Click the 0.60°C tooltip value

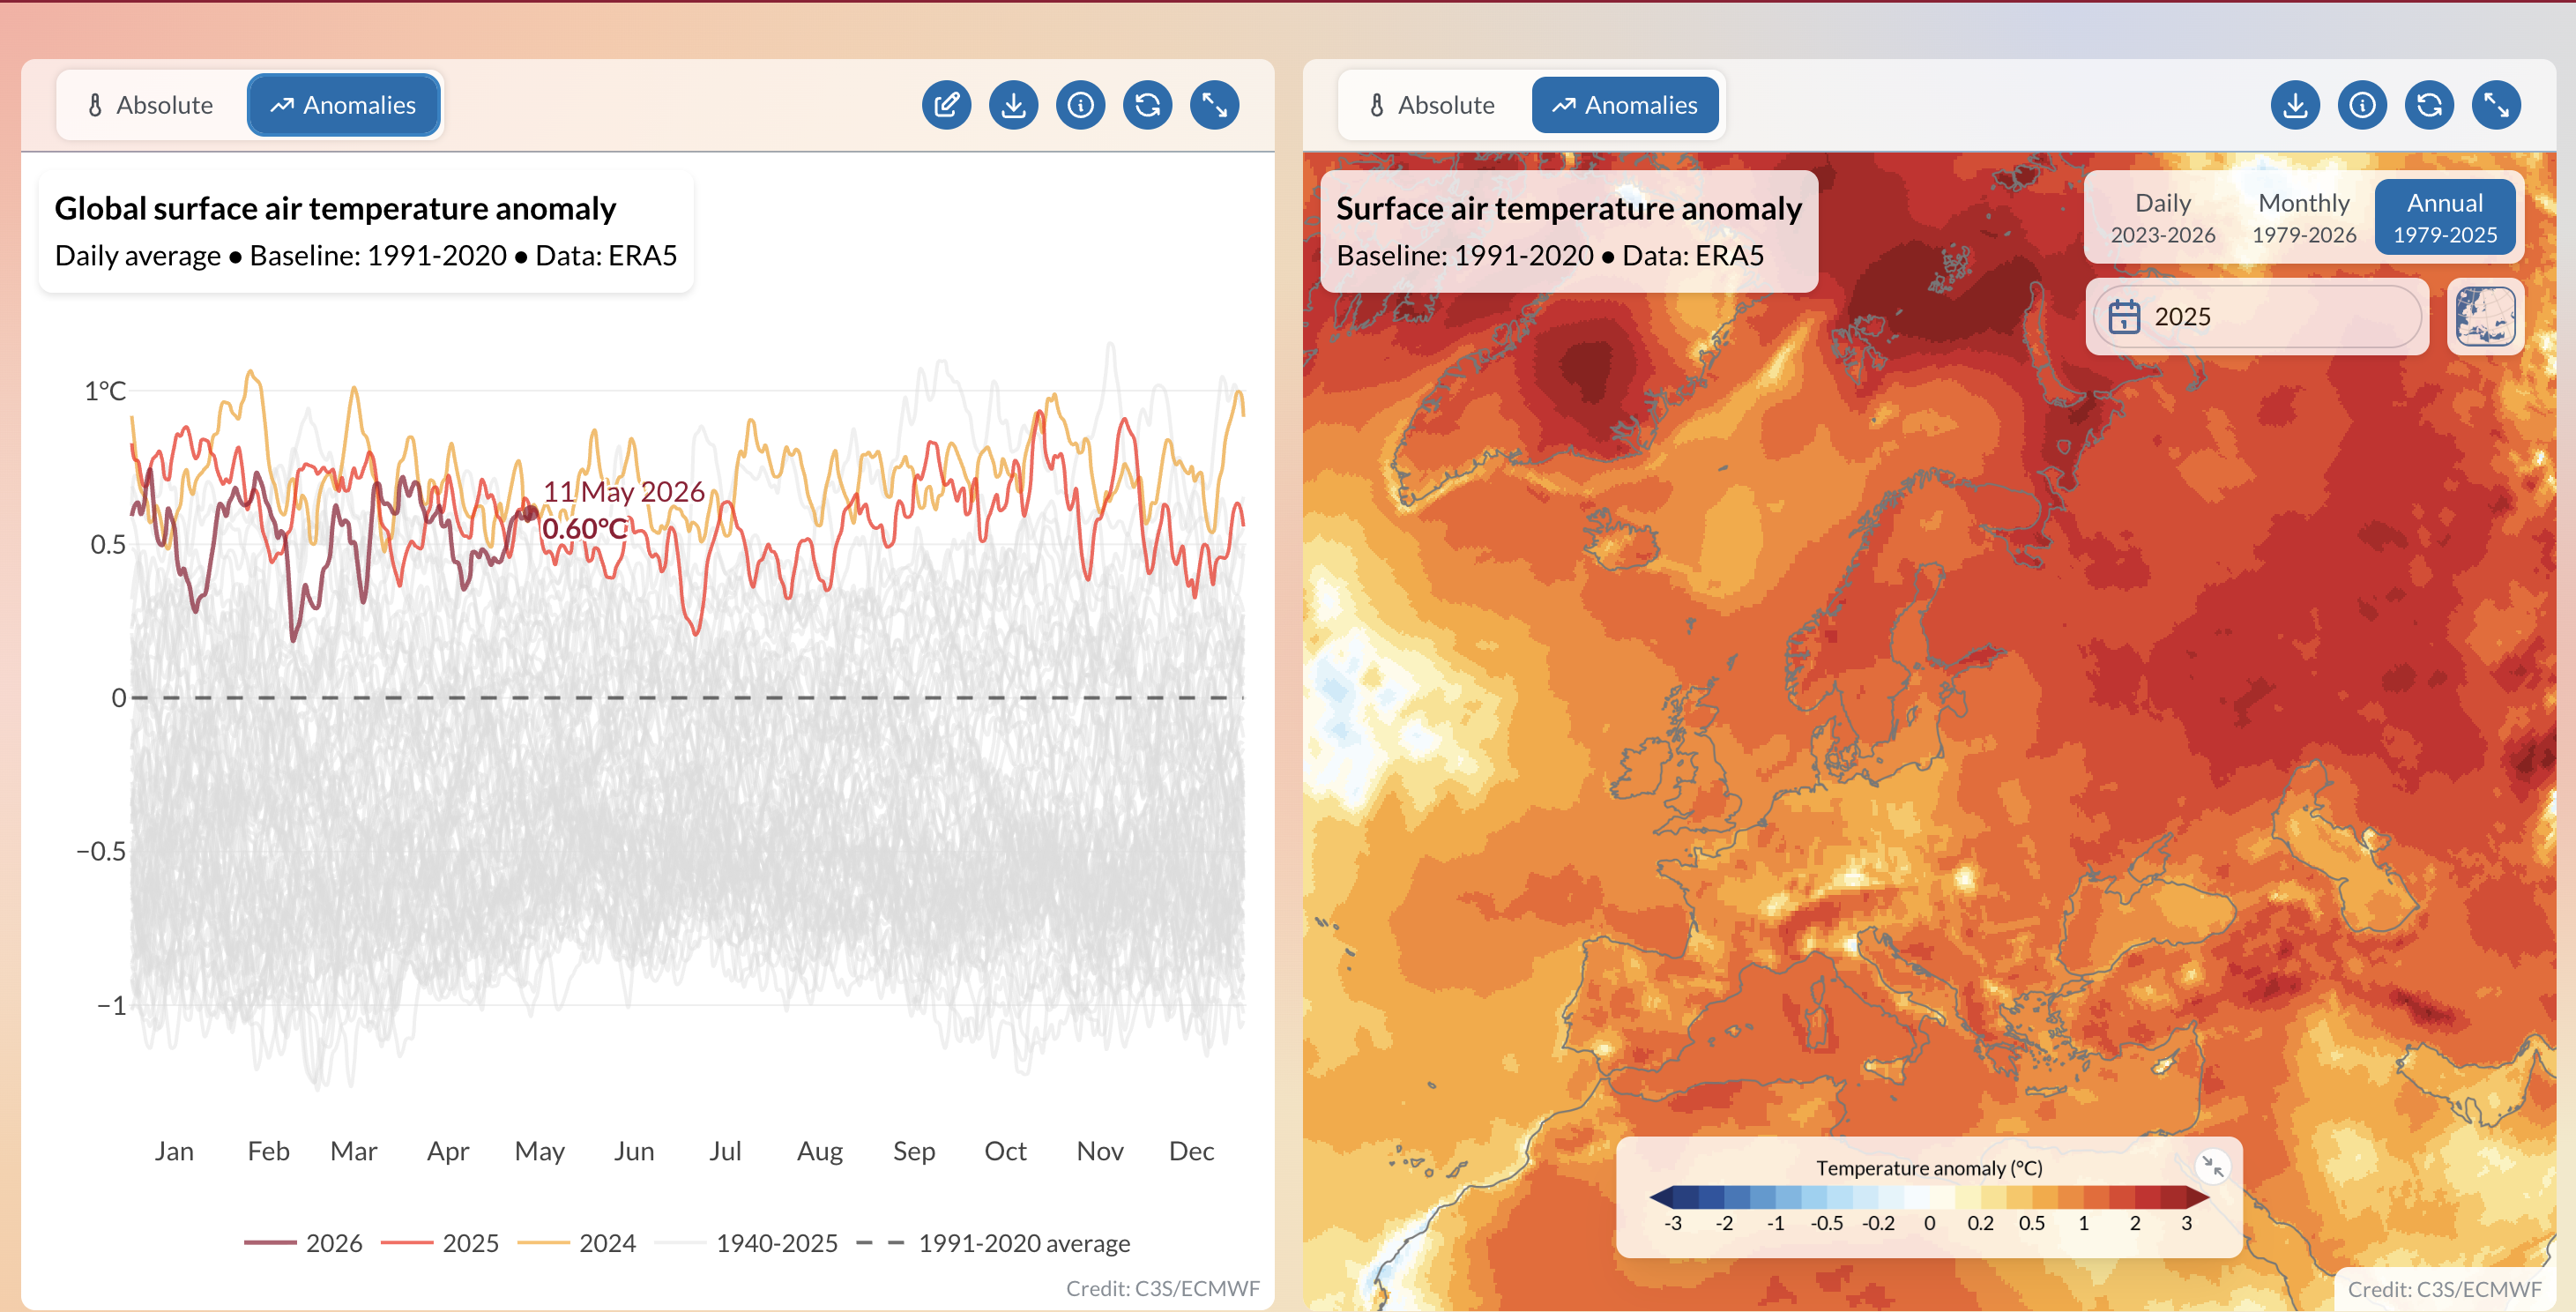(585, 528)
